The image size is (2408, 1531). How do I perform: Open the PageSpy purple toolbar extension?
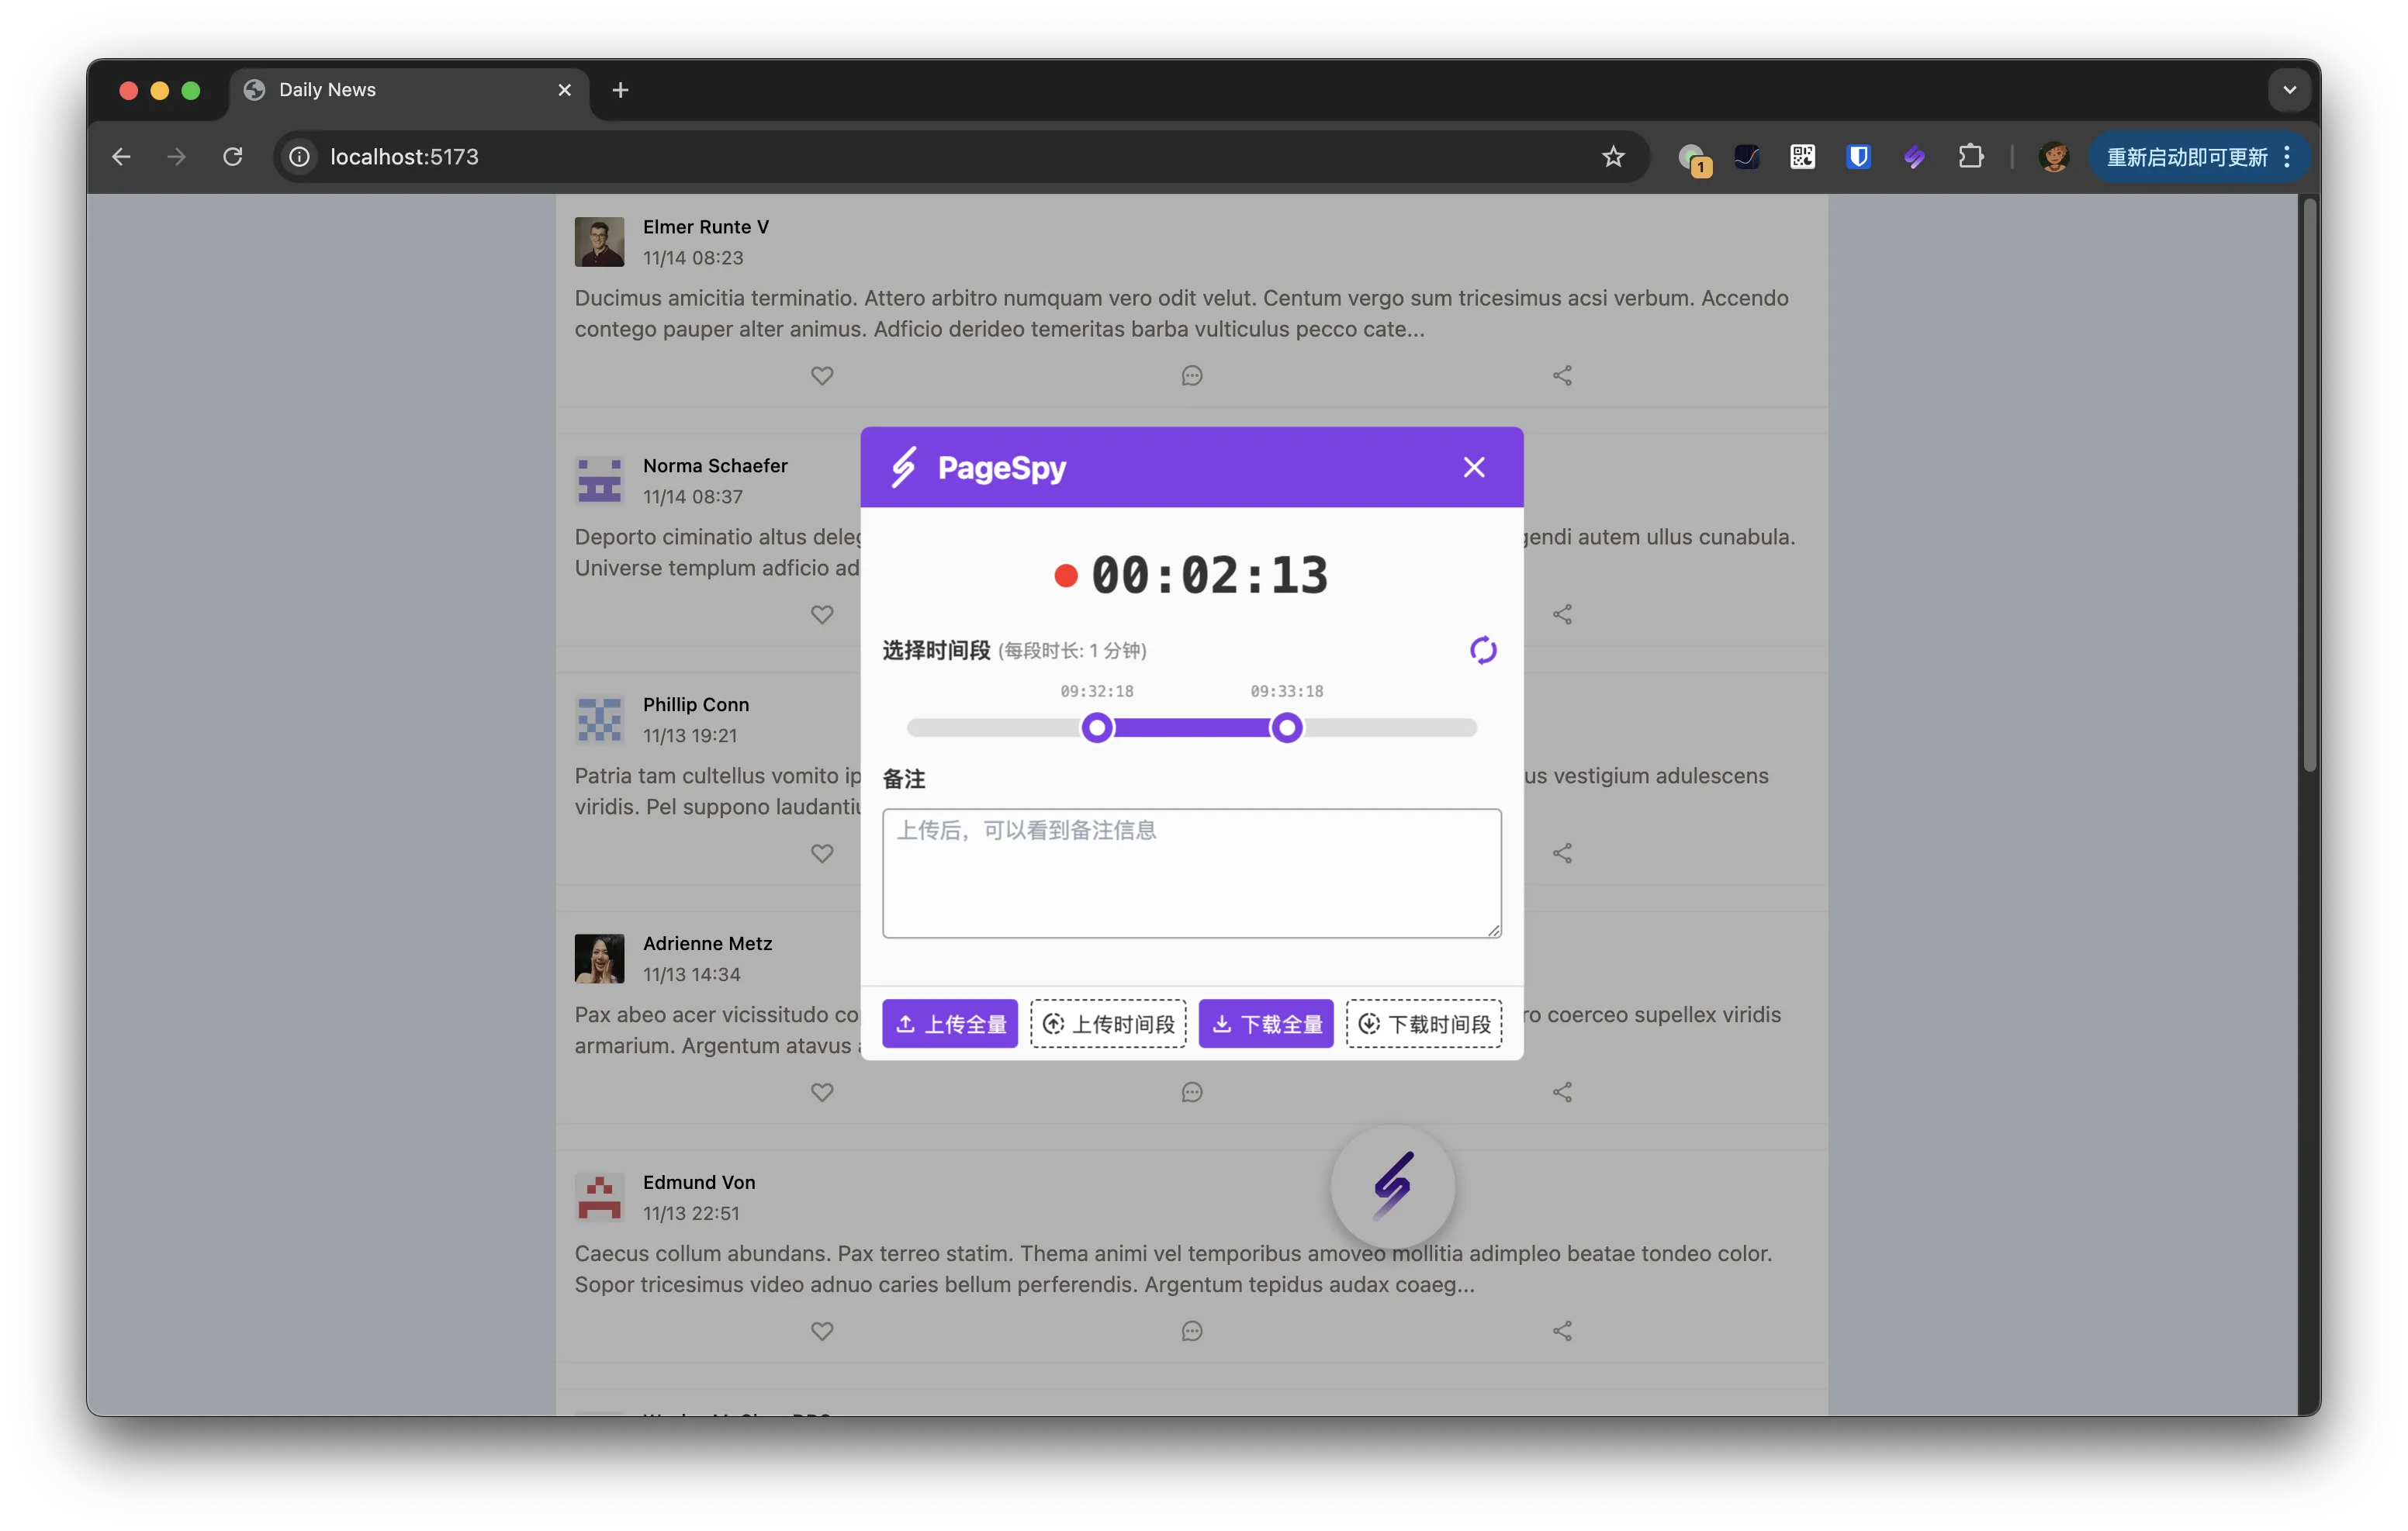tap(1914, 157)
